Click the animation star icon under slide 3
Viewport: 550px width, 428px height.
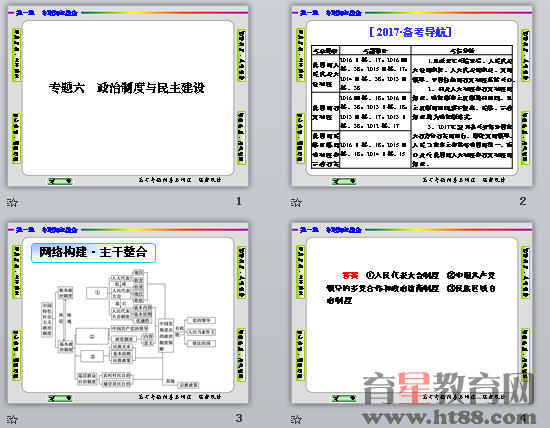click(x=12, y=419)
